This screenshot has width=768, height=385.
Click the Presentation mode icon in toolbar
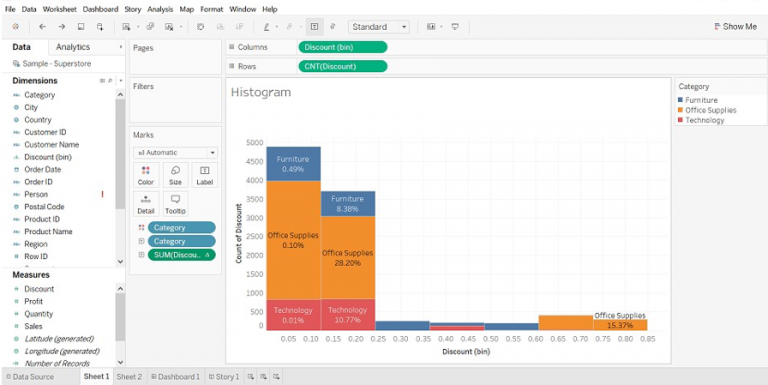[455, 27]
